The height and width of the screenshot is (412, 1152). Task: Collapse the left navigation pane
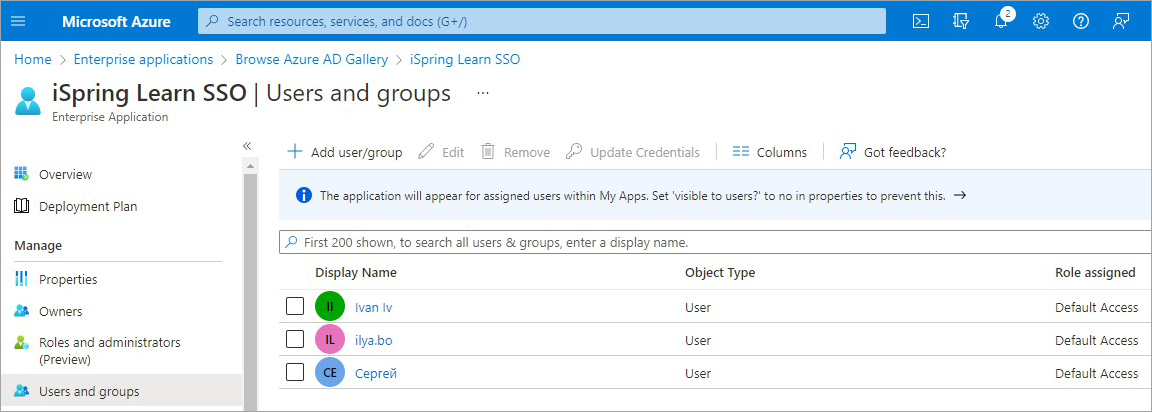point(247,146)
